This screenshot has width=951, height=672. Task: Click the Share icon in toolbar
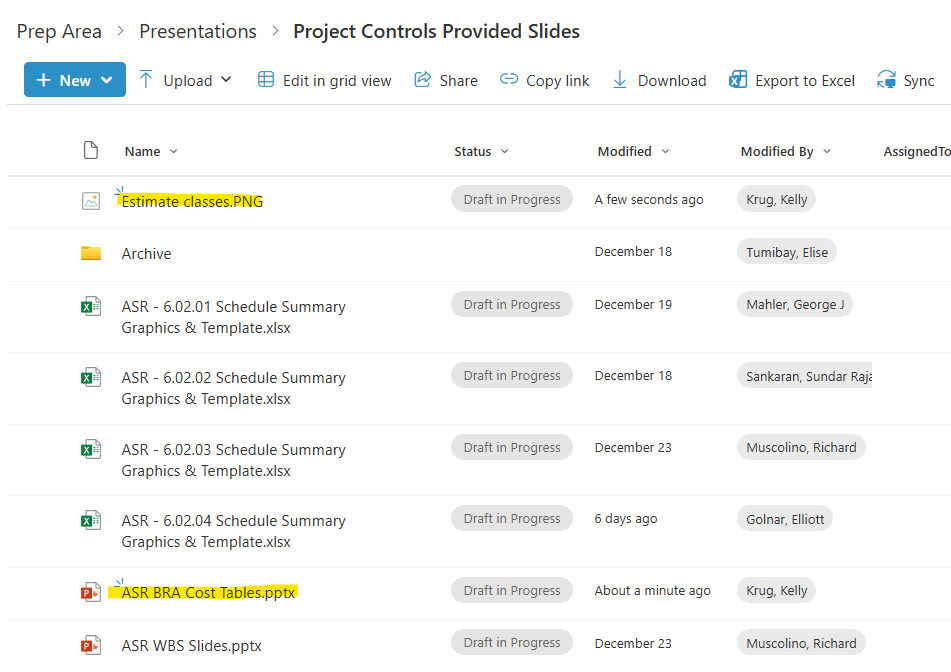(423, 80)
